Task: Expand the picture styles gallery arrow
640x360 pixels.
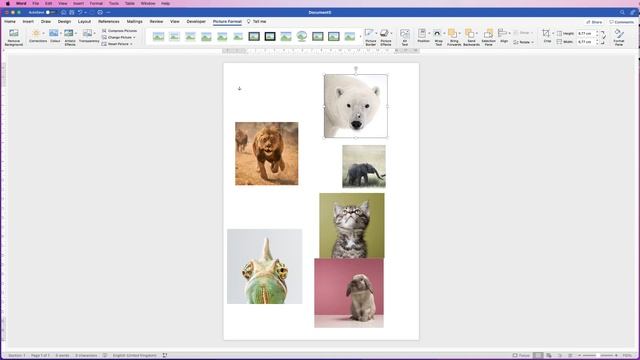Action: click(x=360, y=37)
